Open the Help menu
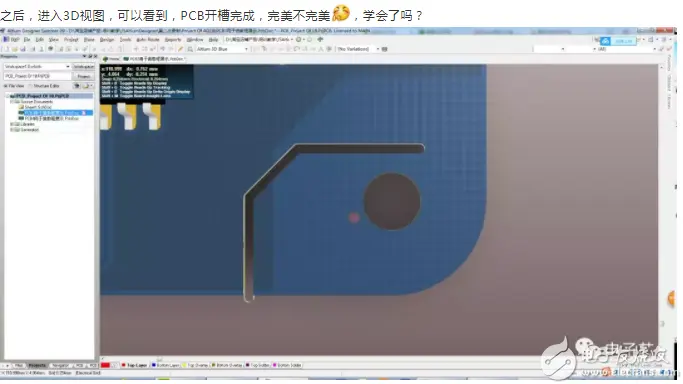This screenshot has height=384, width=683. pyautogui.click(x=213, y=40)
